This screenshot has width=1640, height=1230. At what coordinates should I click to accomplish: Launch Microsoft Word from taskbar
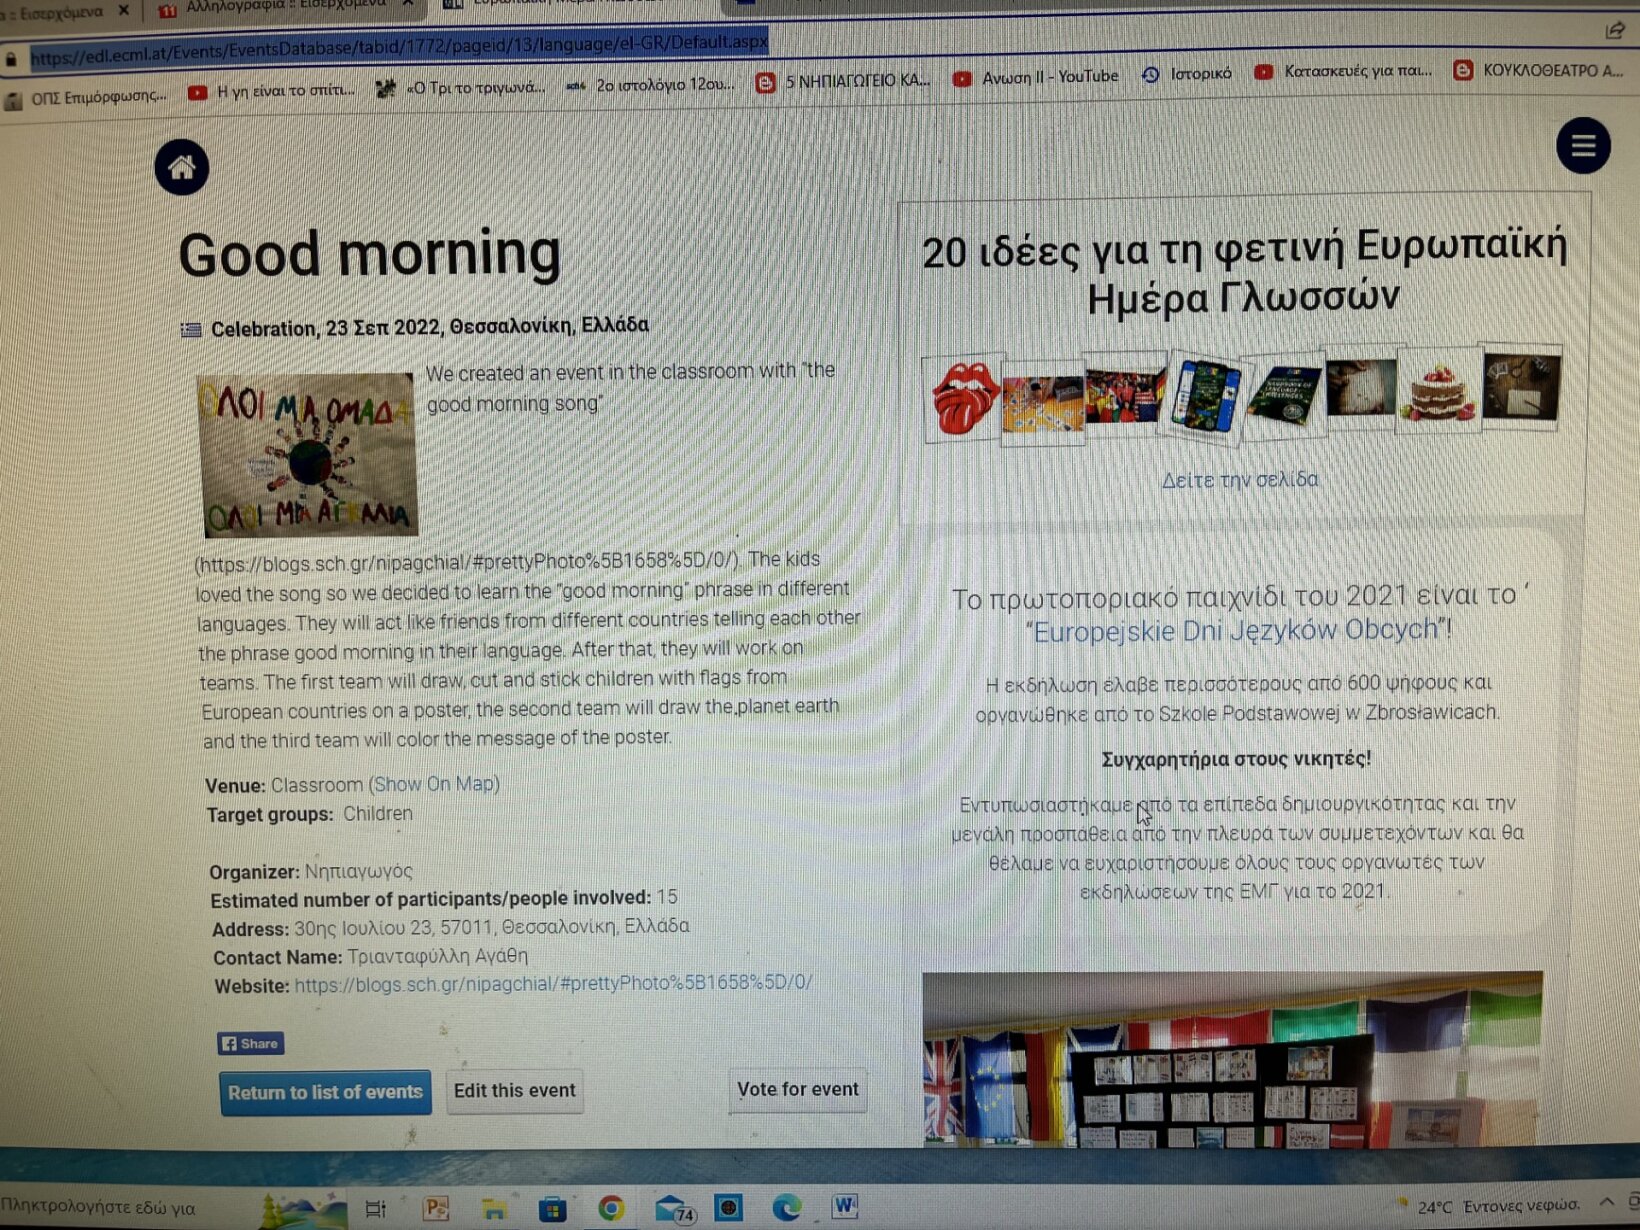click(844, 1206)
